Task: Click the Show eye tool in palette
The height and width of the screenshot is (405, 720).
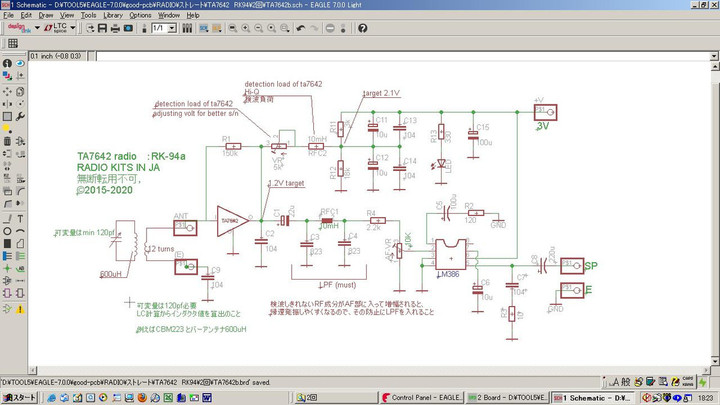Action: [21, 63]
